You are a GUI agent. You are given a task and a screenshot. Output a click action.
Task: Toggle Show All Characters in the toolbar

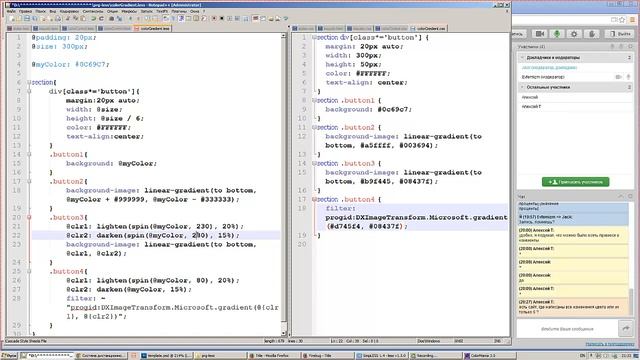(173, 18)
